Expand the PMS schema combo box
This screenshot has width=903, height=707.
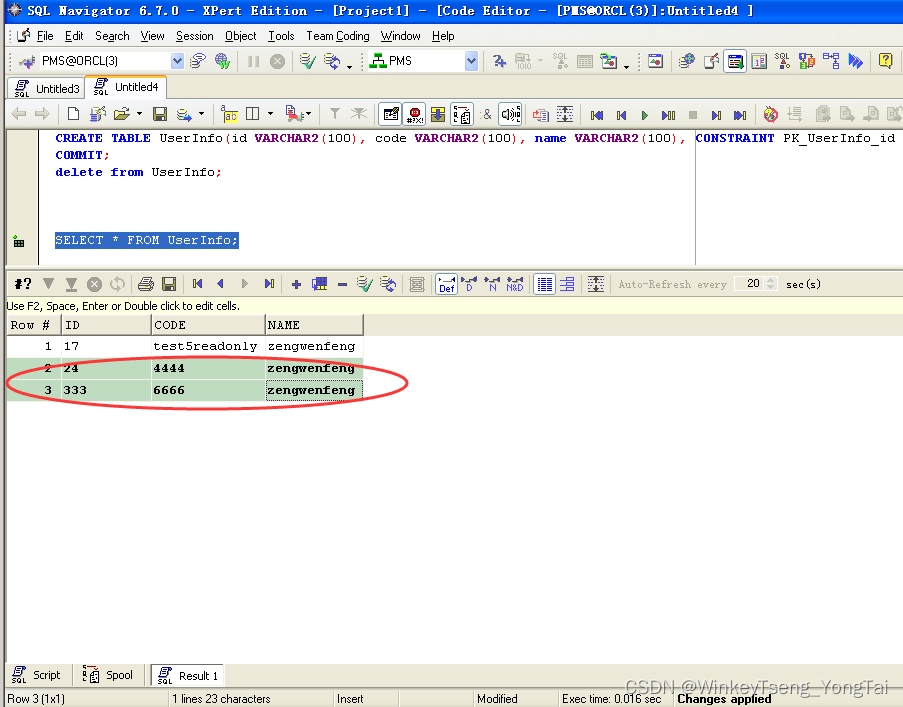[x=470, y=60]
